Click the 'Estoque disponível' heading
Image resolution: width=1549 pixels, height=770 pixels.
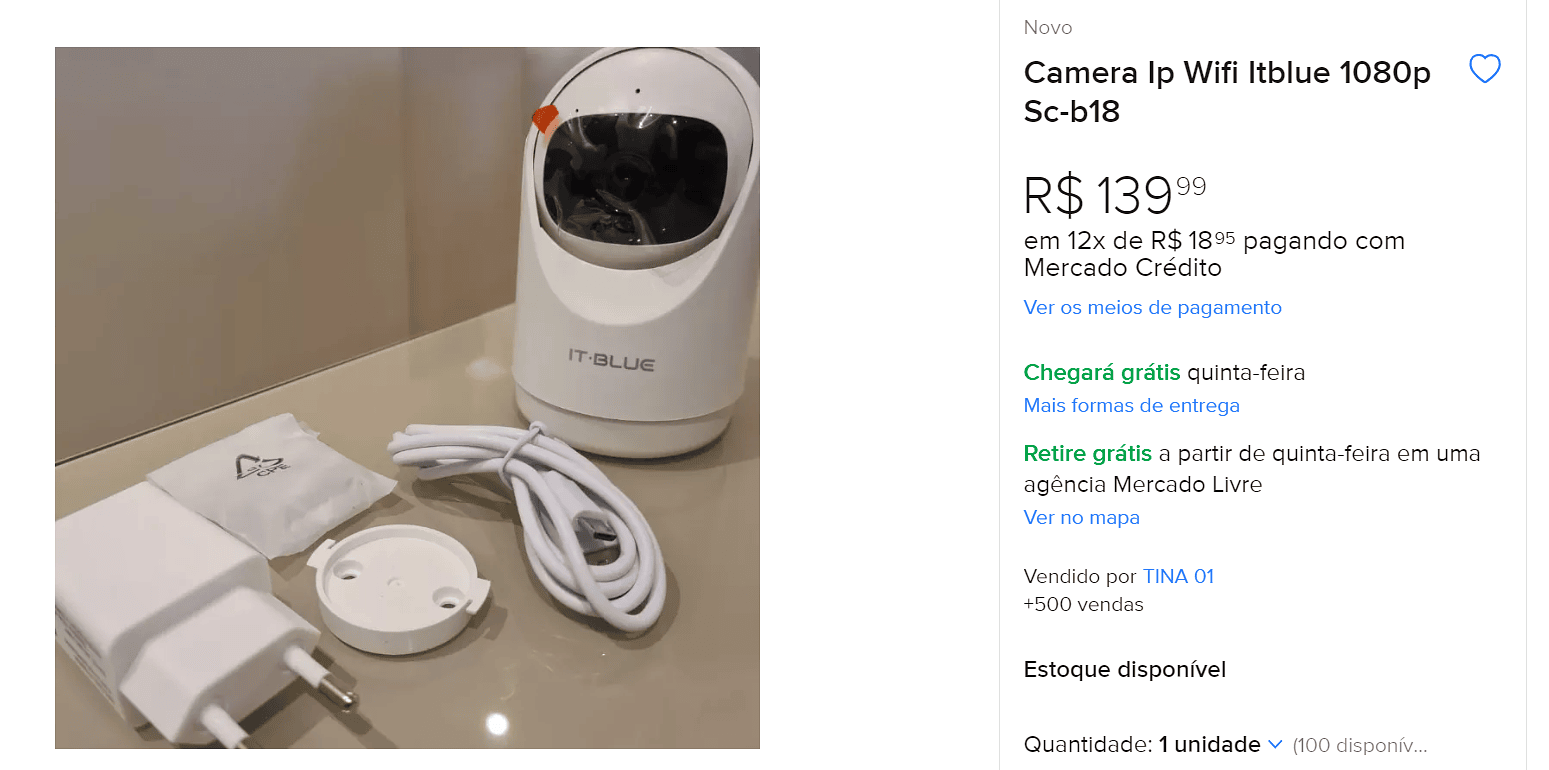coord(1125,669)
